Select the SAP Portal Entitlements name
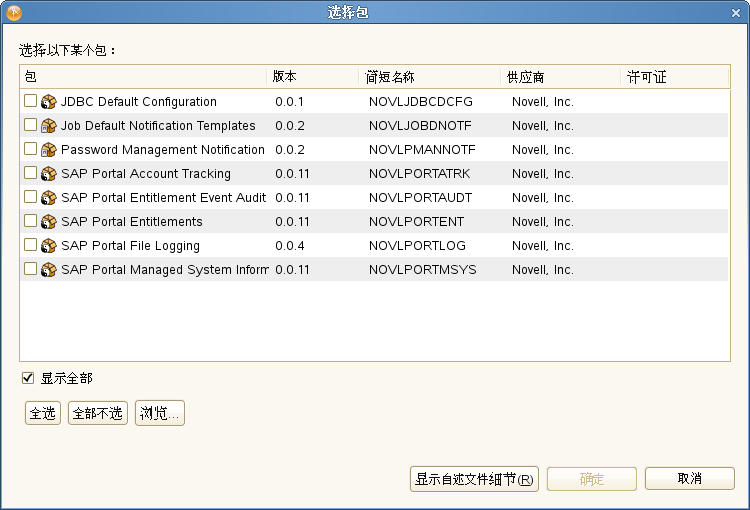Image resolution: width=750 pixels, height=510 pixels. (x=132, y=222)
